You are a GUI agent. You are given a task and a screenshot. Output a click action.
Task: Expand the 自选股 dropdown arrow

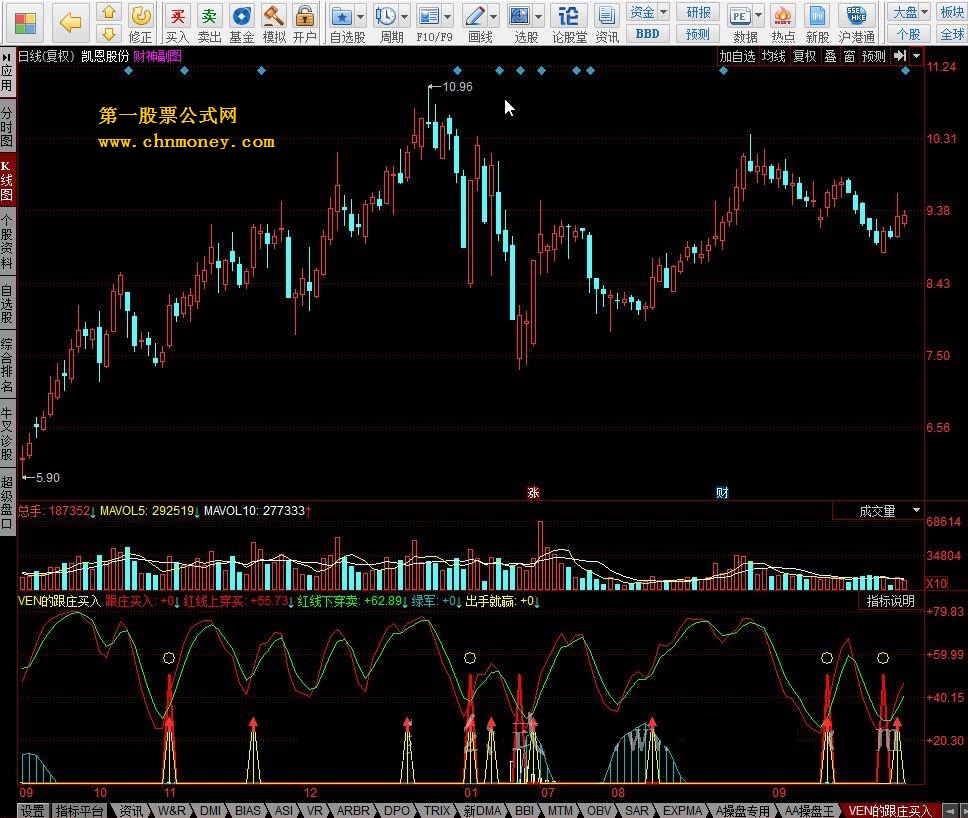point(361,17)
